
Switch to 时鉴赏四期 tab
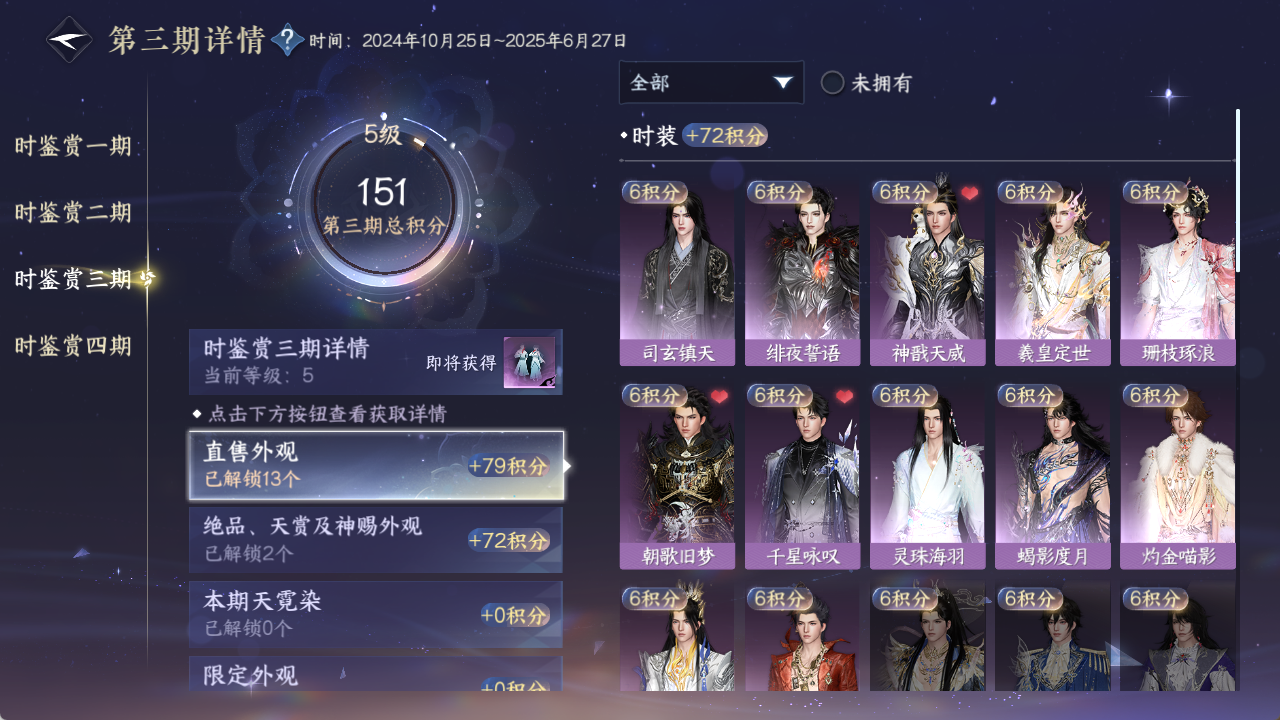coord(73,346)
